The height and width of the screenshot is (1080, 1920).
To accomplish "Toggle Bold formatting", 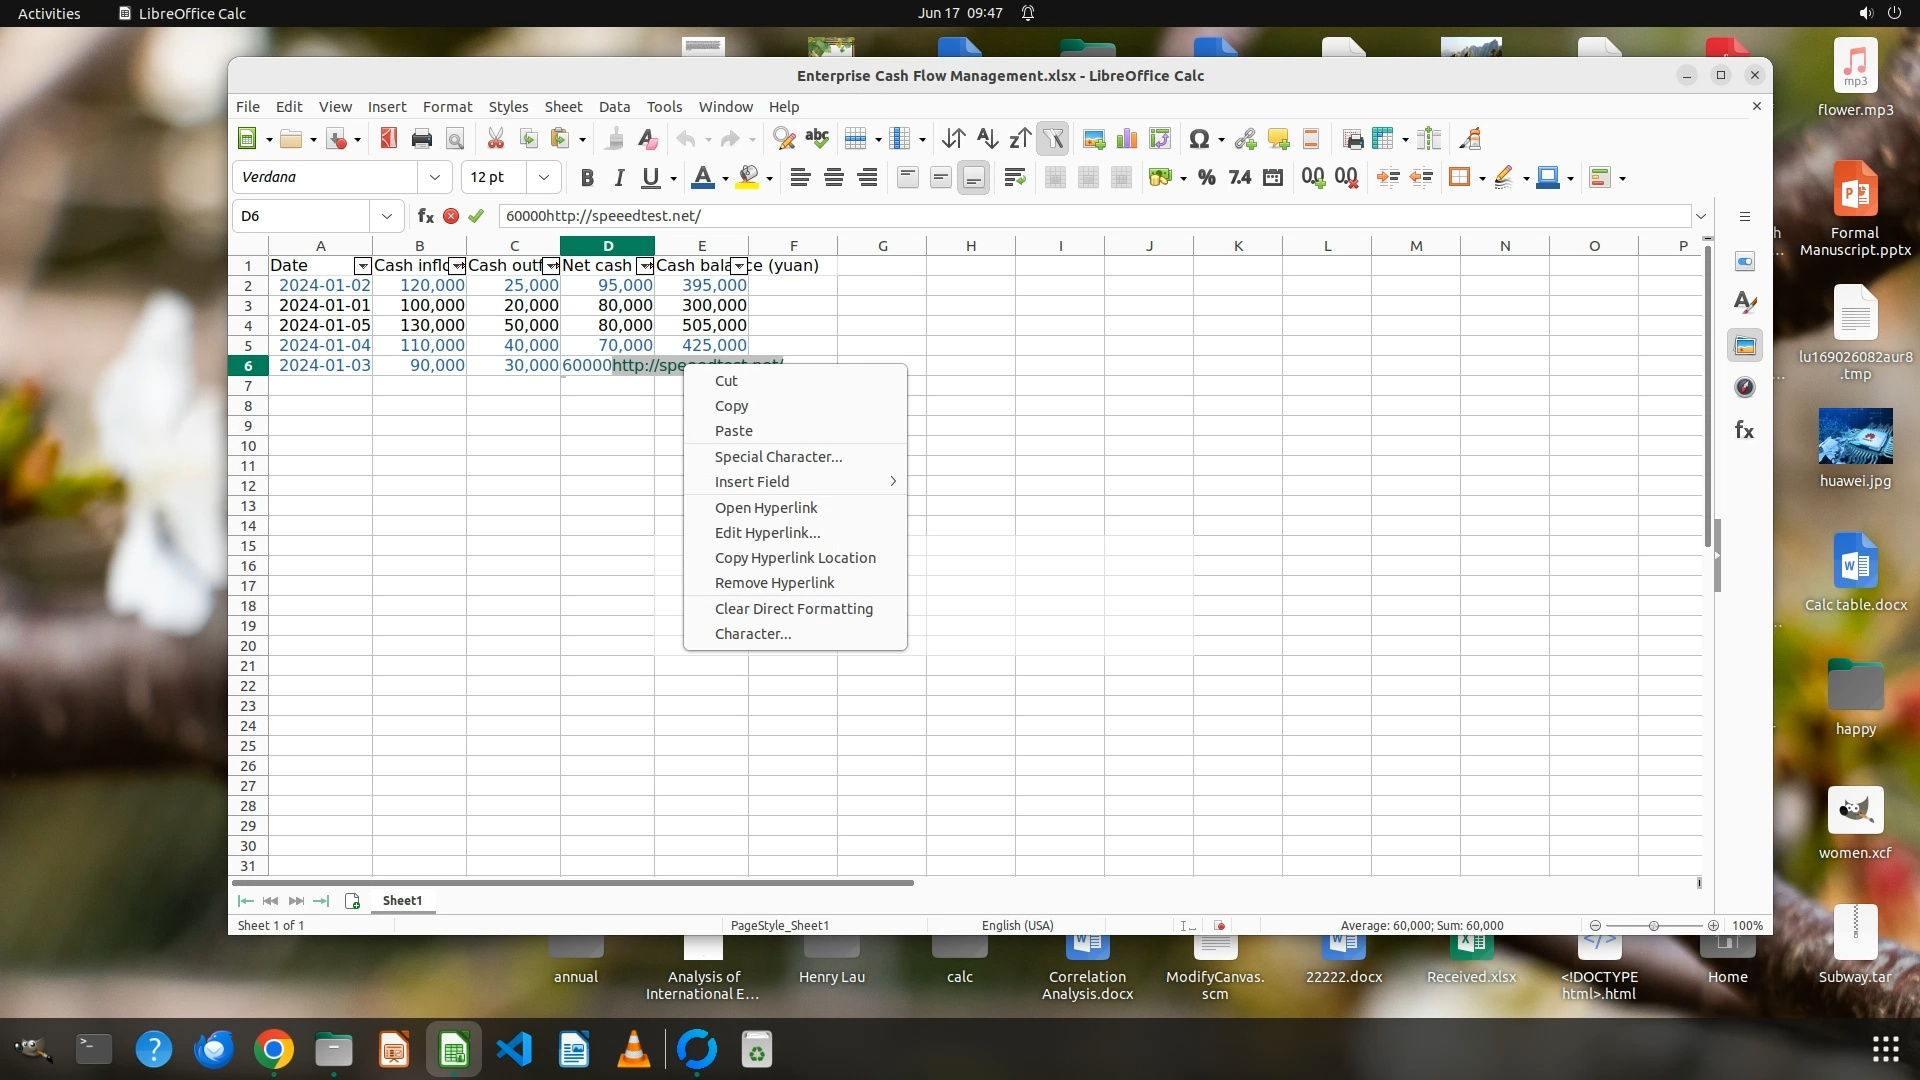I will click(x=587, y=178).
